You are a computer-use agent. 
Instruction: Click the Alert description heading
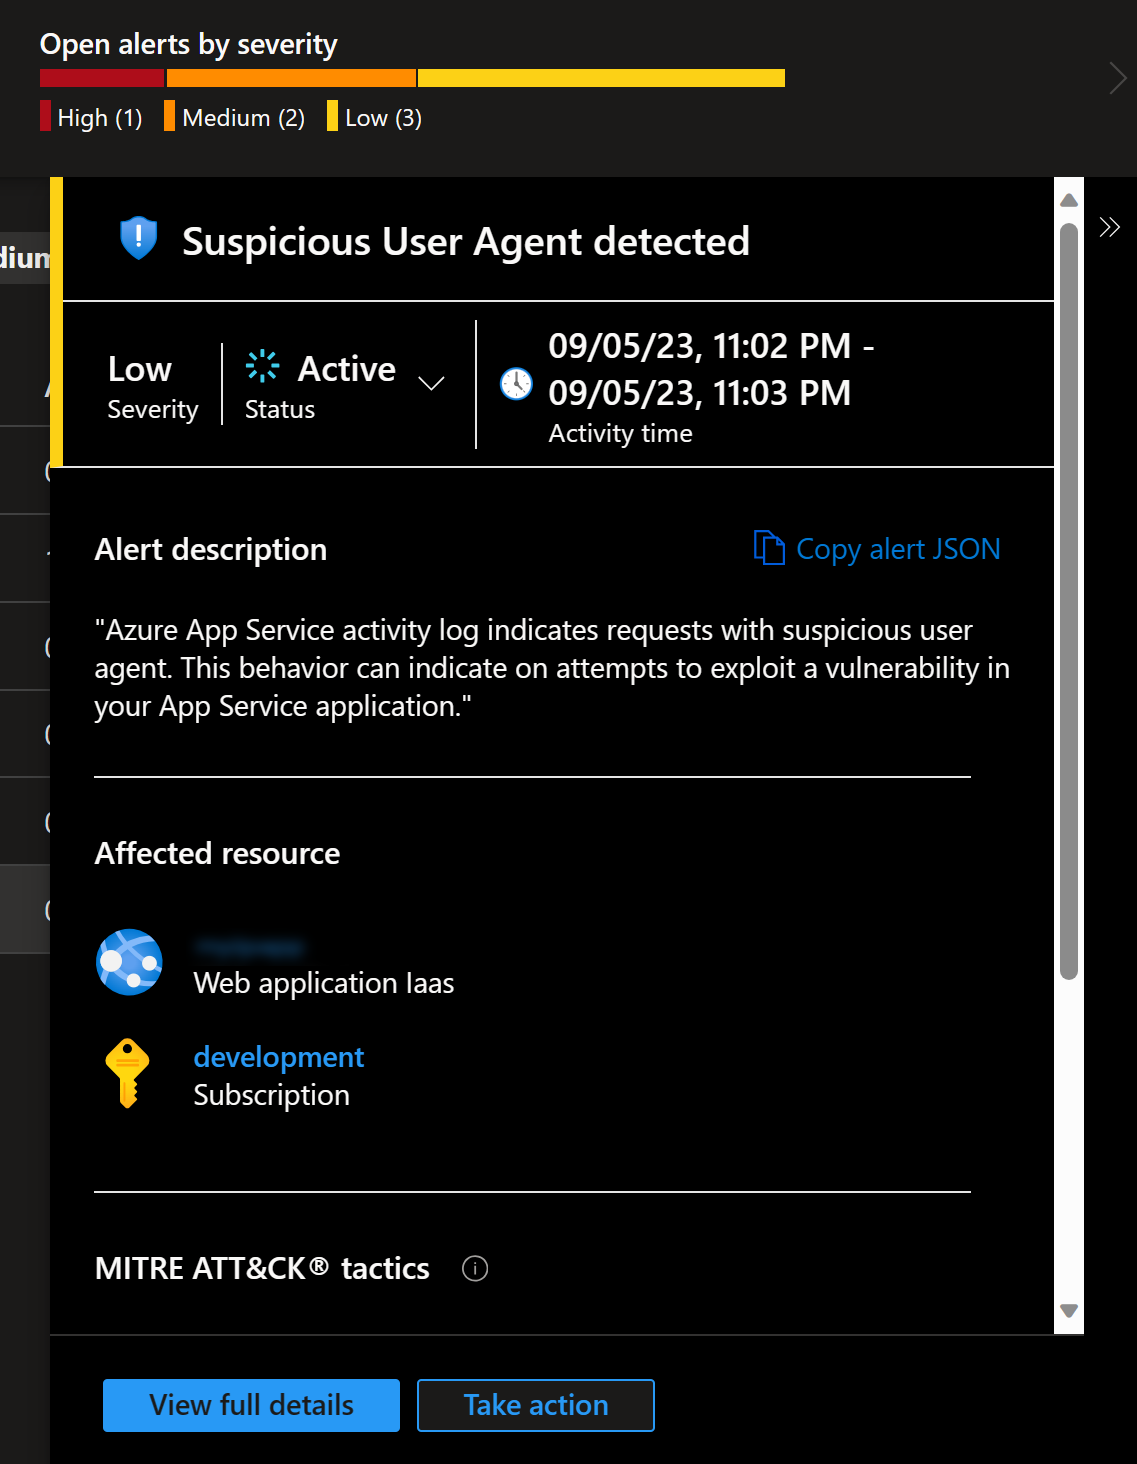(x=211, y=549)
